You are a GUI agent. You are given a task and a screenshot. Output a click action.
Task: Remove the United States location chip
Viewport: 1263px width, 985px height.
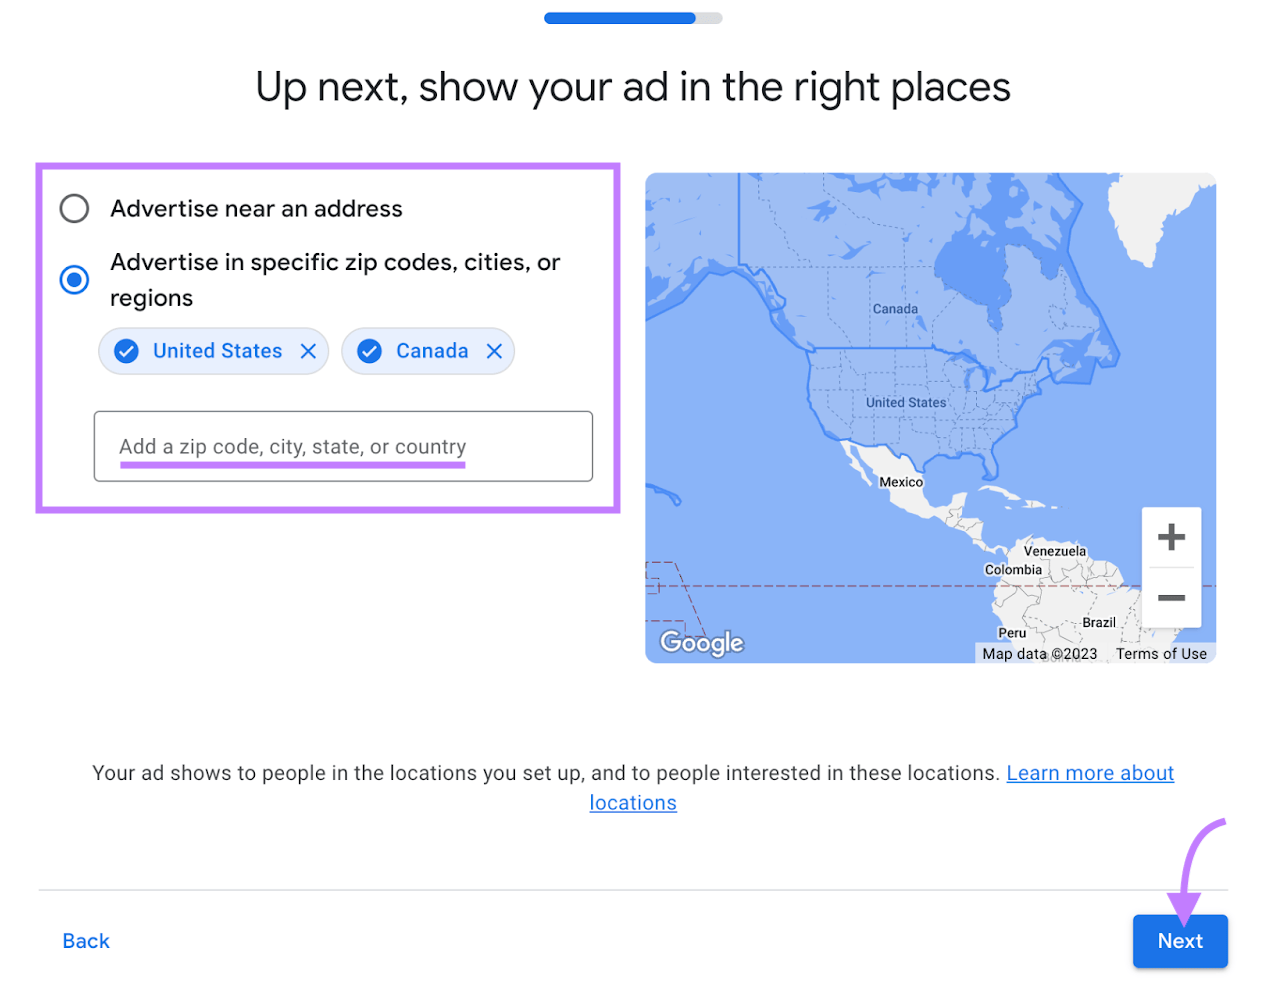[x=310, y=350]
